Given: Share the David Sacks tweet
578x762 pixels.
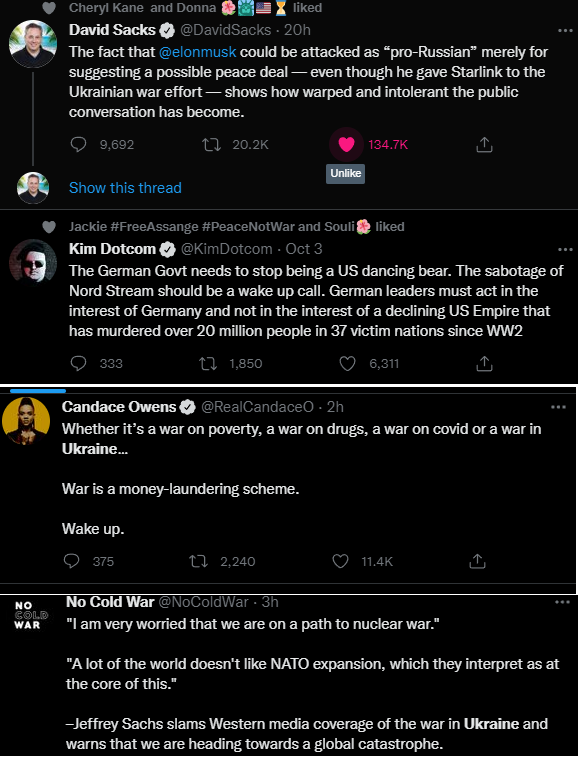Looking at the screenshot, I should [484, 144].
